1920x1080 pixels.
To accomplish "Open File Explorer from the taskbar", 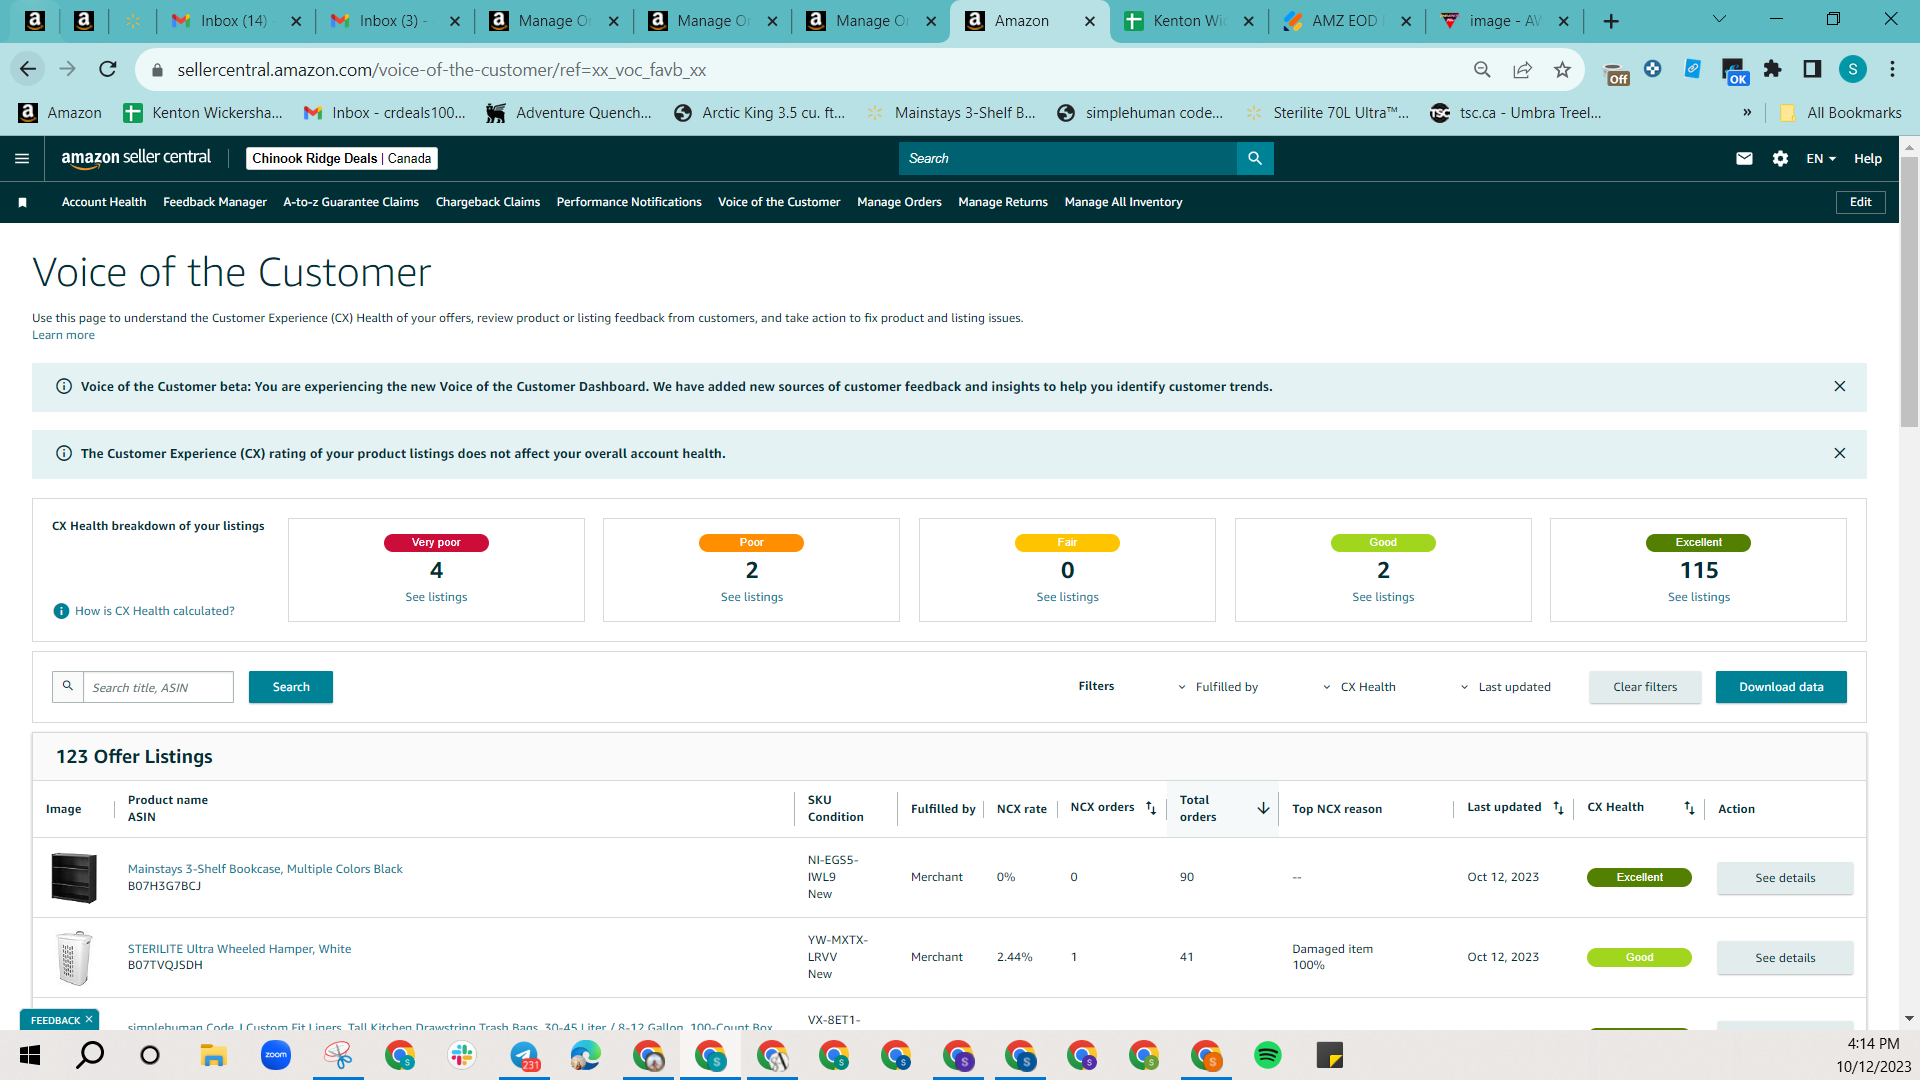I will coord(214,1055).
